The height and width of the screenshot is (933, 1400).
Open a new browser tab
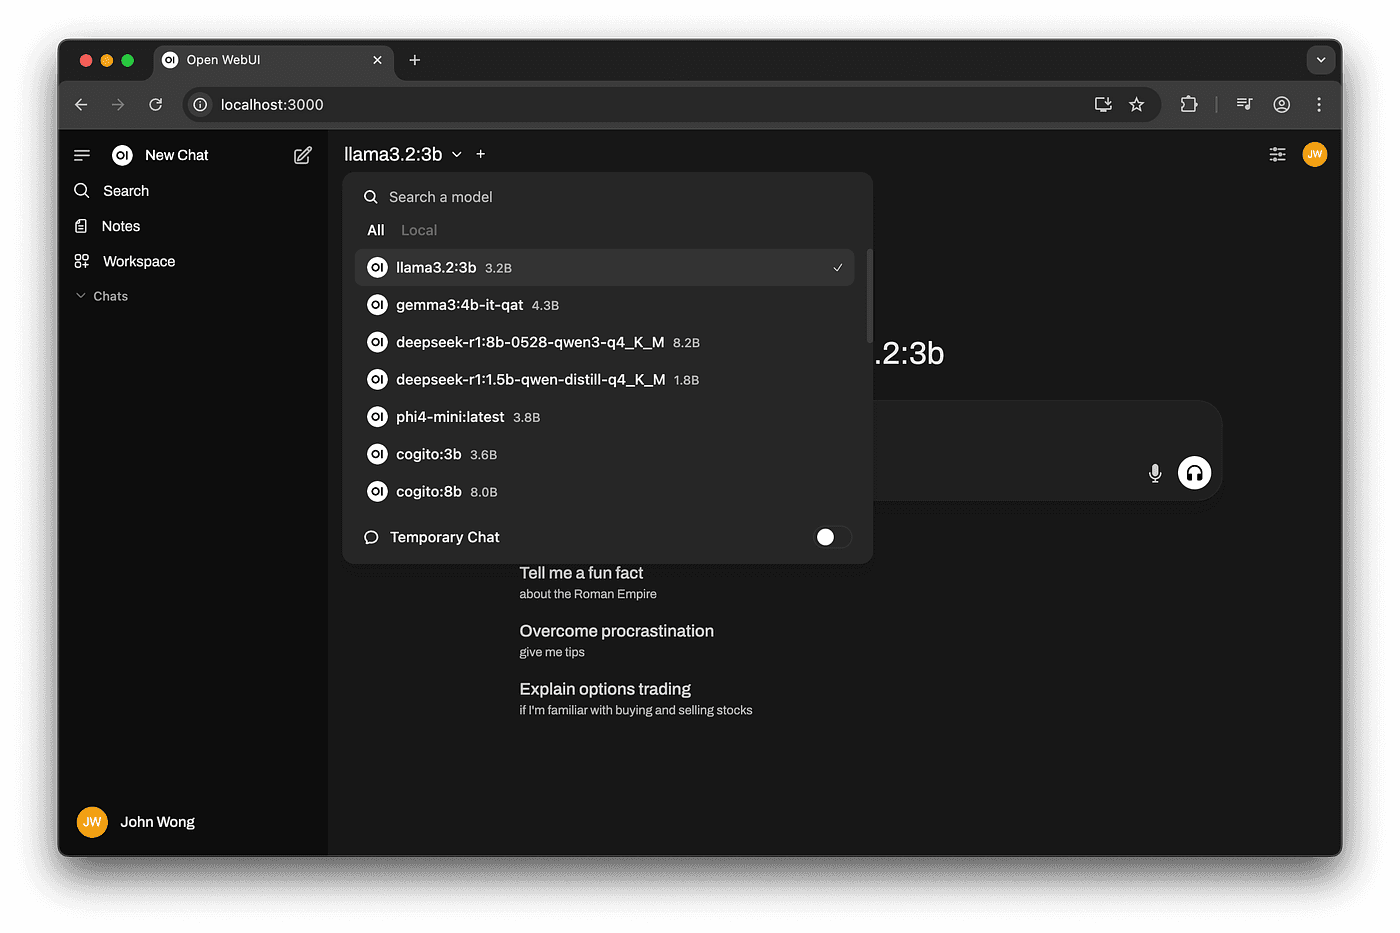(x=415, y=60)
